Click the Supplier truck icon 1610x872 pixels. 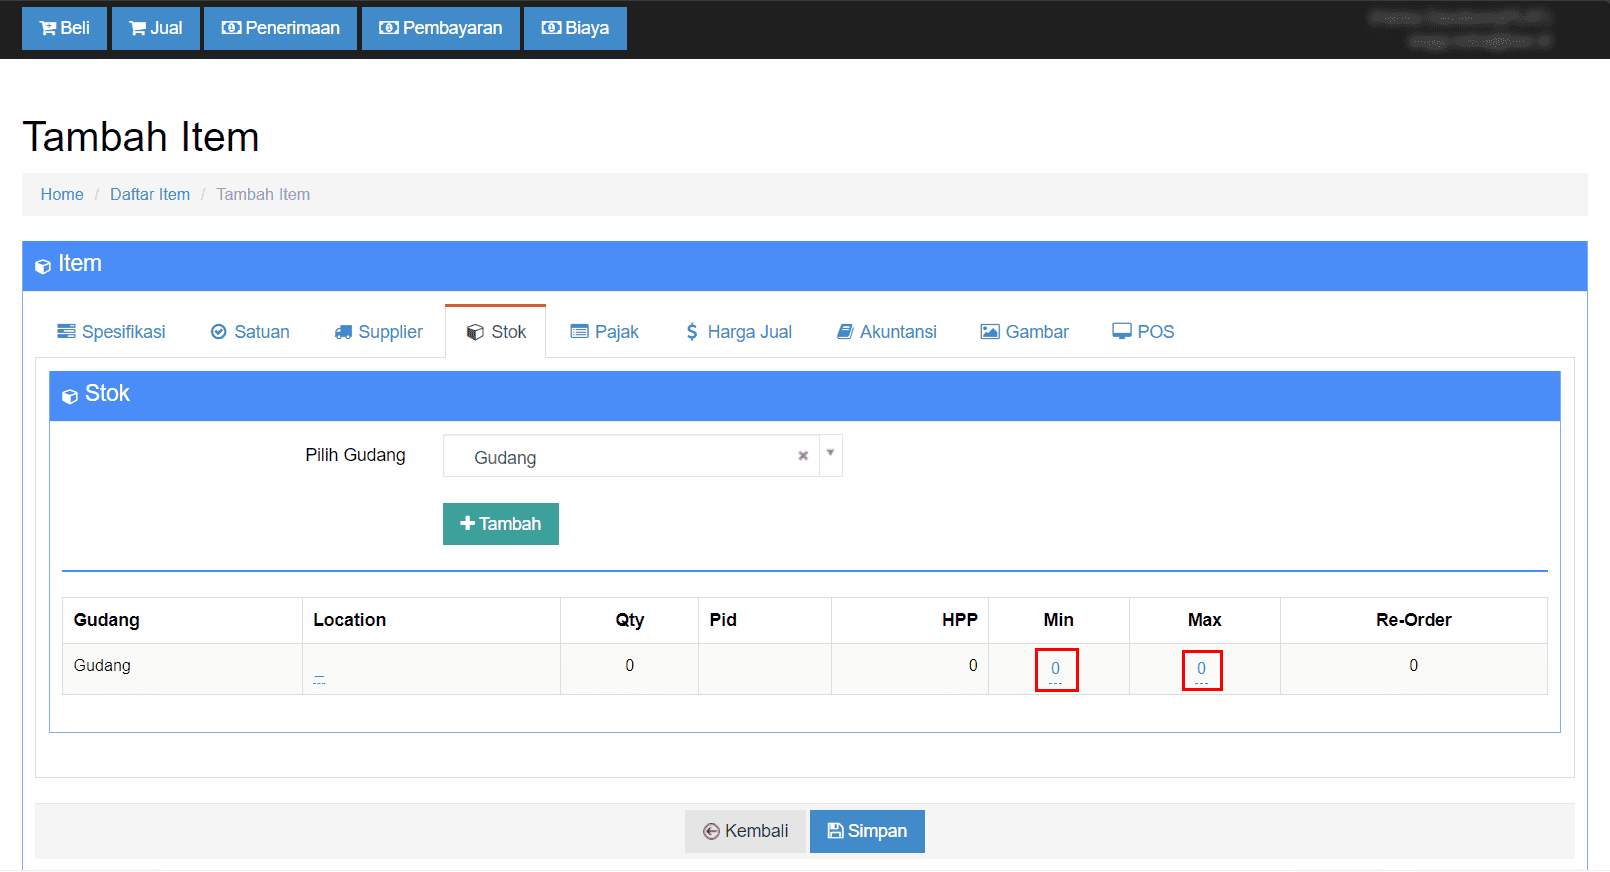point(343,332)
